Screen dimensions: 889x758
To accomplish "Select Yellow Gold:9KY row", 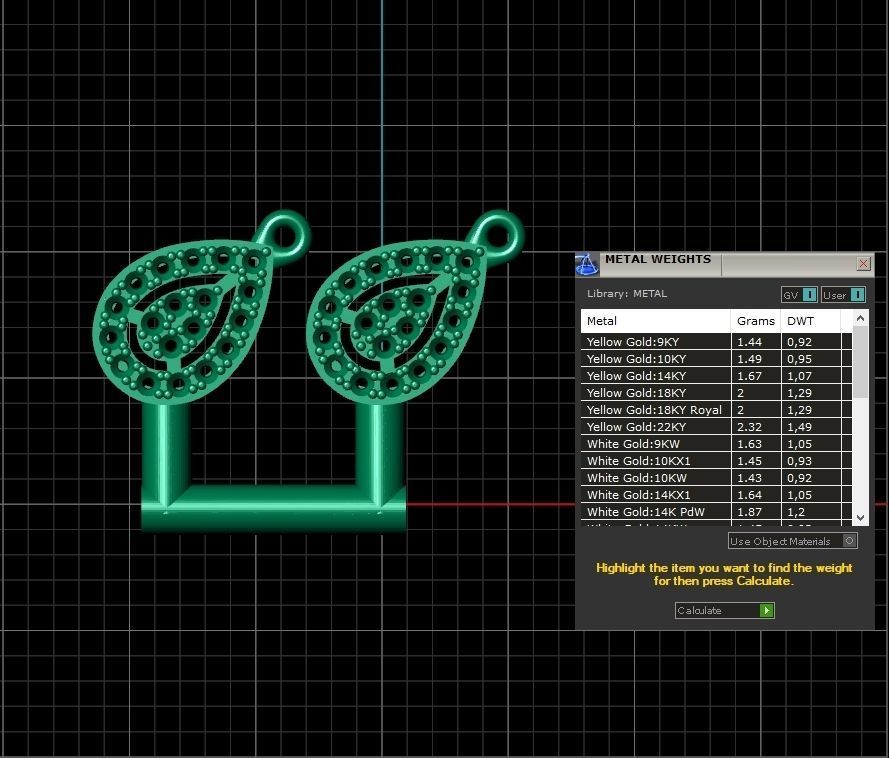I will [716, 342].
